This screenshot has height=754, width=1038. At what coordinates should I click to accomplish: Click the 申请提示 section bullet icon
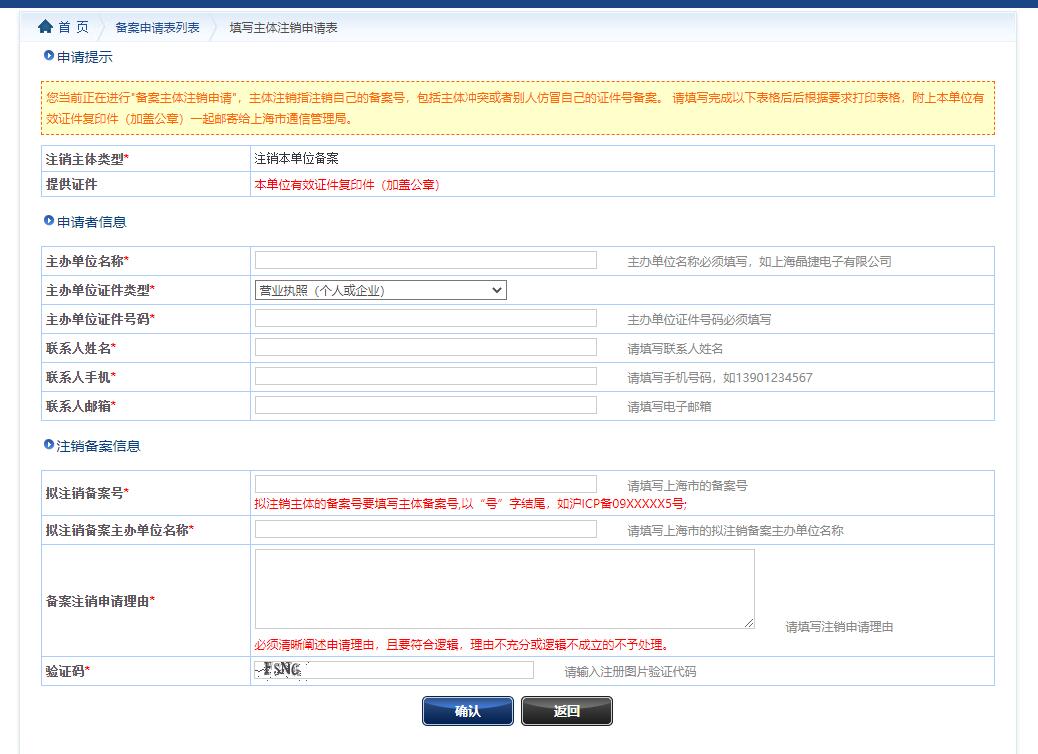click(48, 56)
